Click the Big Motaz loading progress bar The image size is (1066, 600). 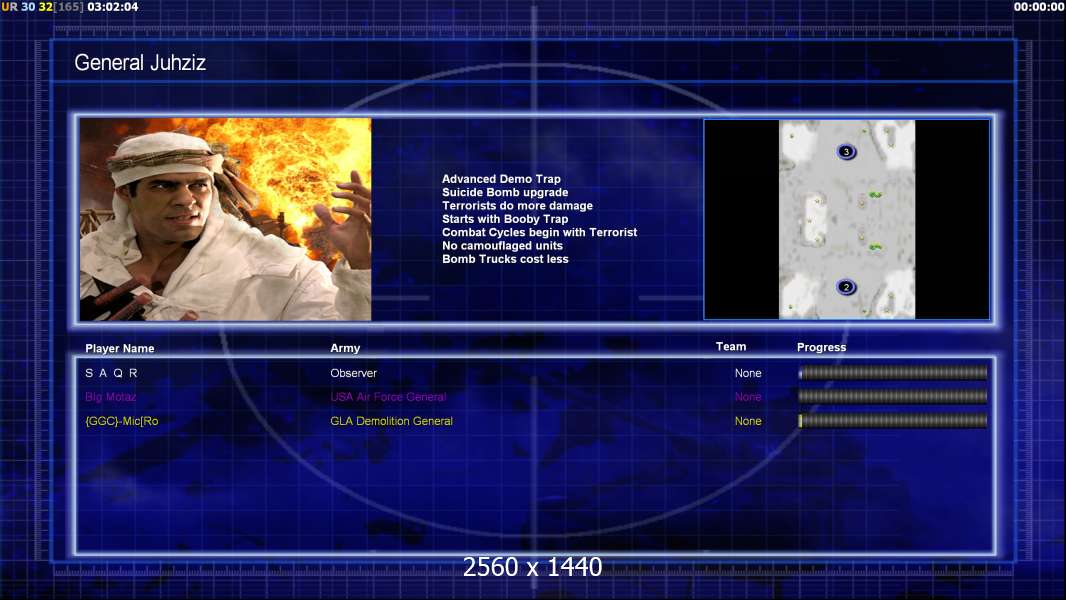click(893, 396)
